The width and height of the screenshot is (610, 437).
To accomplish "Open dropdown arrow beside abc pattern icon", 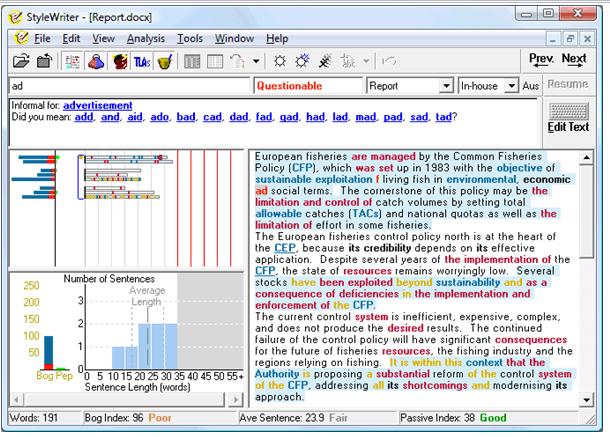I will pyautogui.click(x=366, y=61).
